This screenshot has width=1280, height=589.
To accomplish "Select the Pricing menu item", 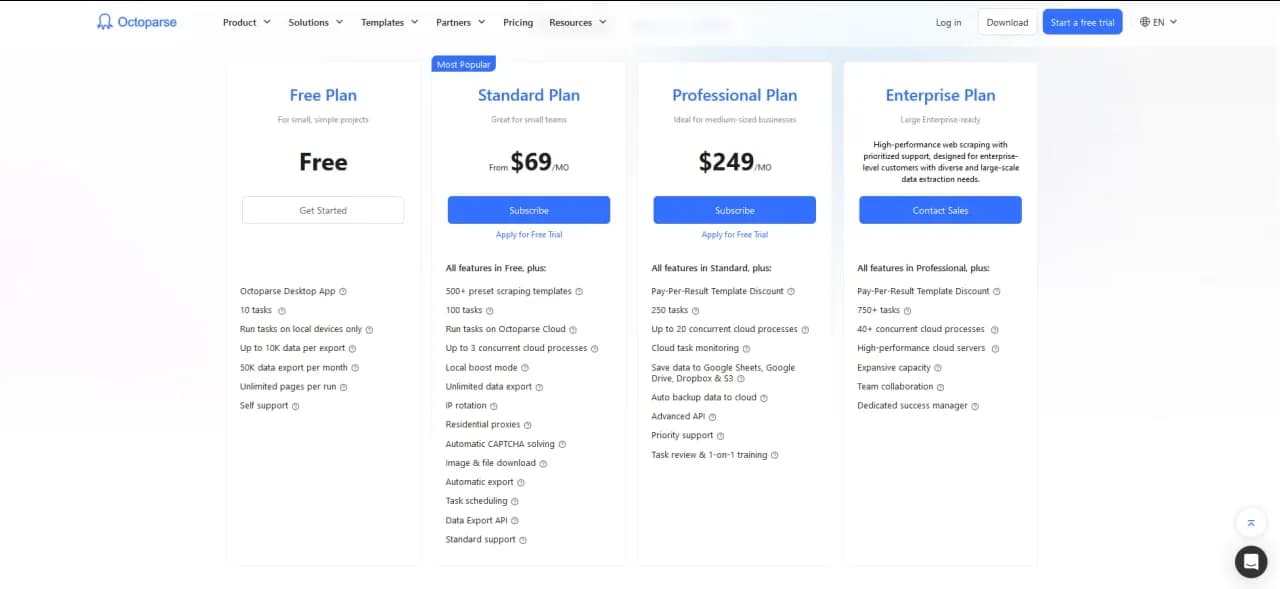I will pyautogui.click(x=517, y=21).
